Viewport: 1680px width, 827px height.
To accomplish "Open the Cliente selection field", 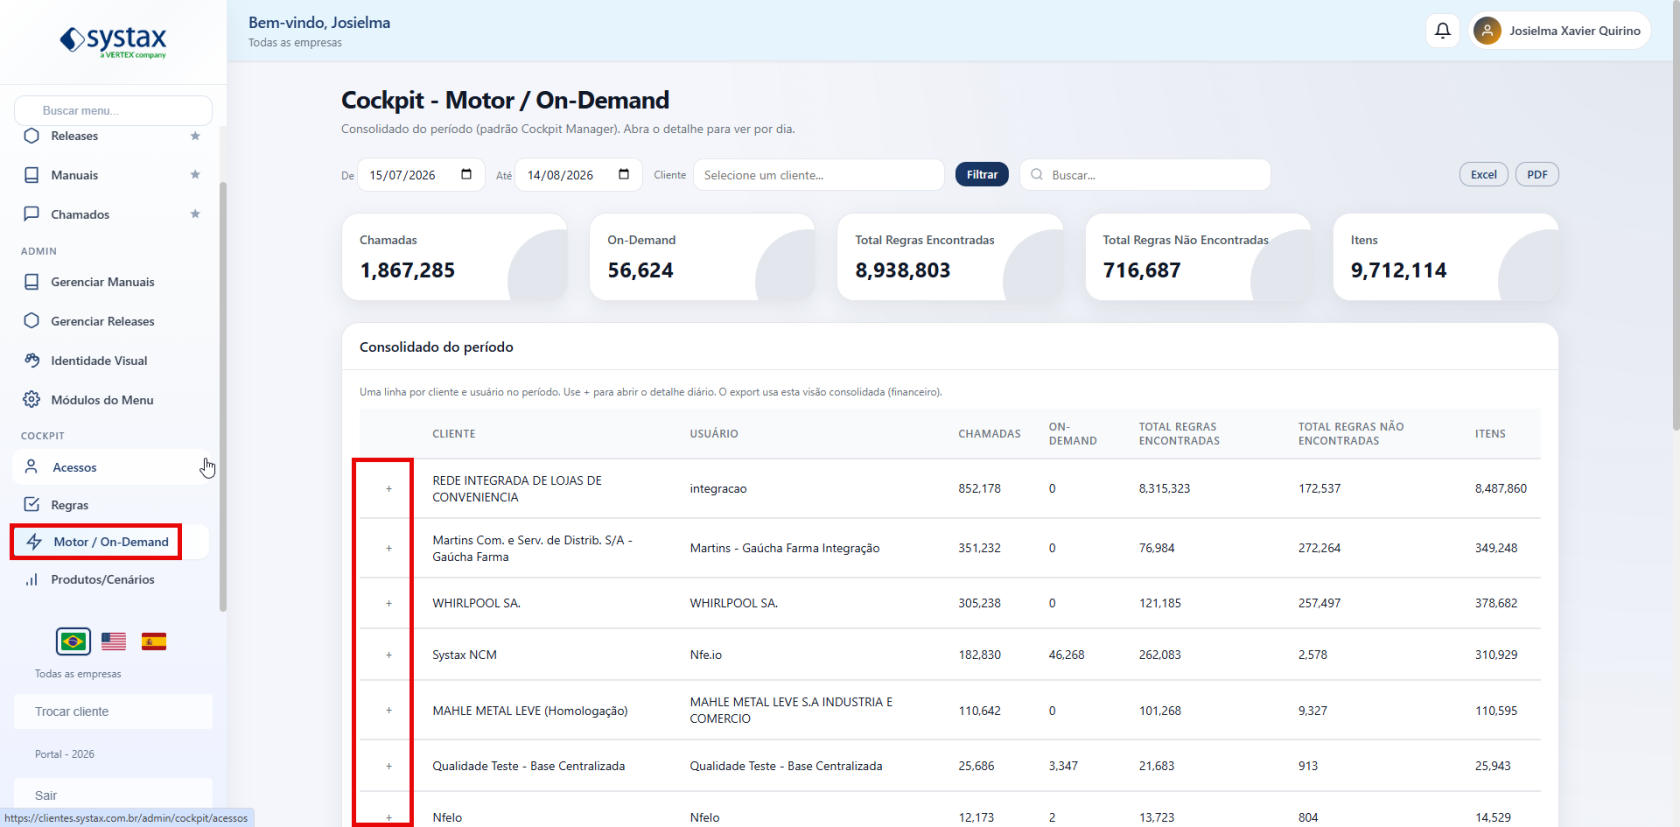I will click(819, 175).
